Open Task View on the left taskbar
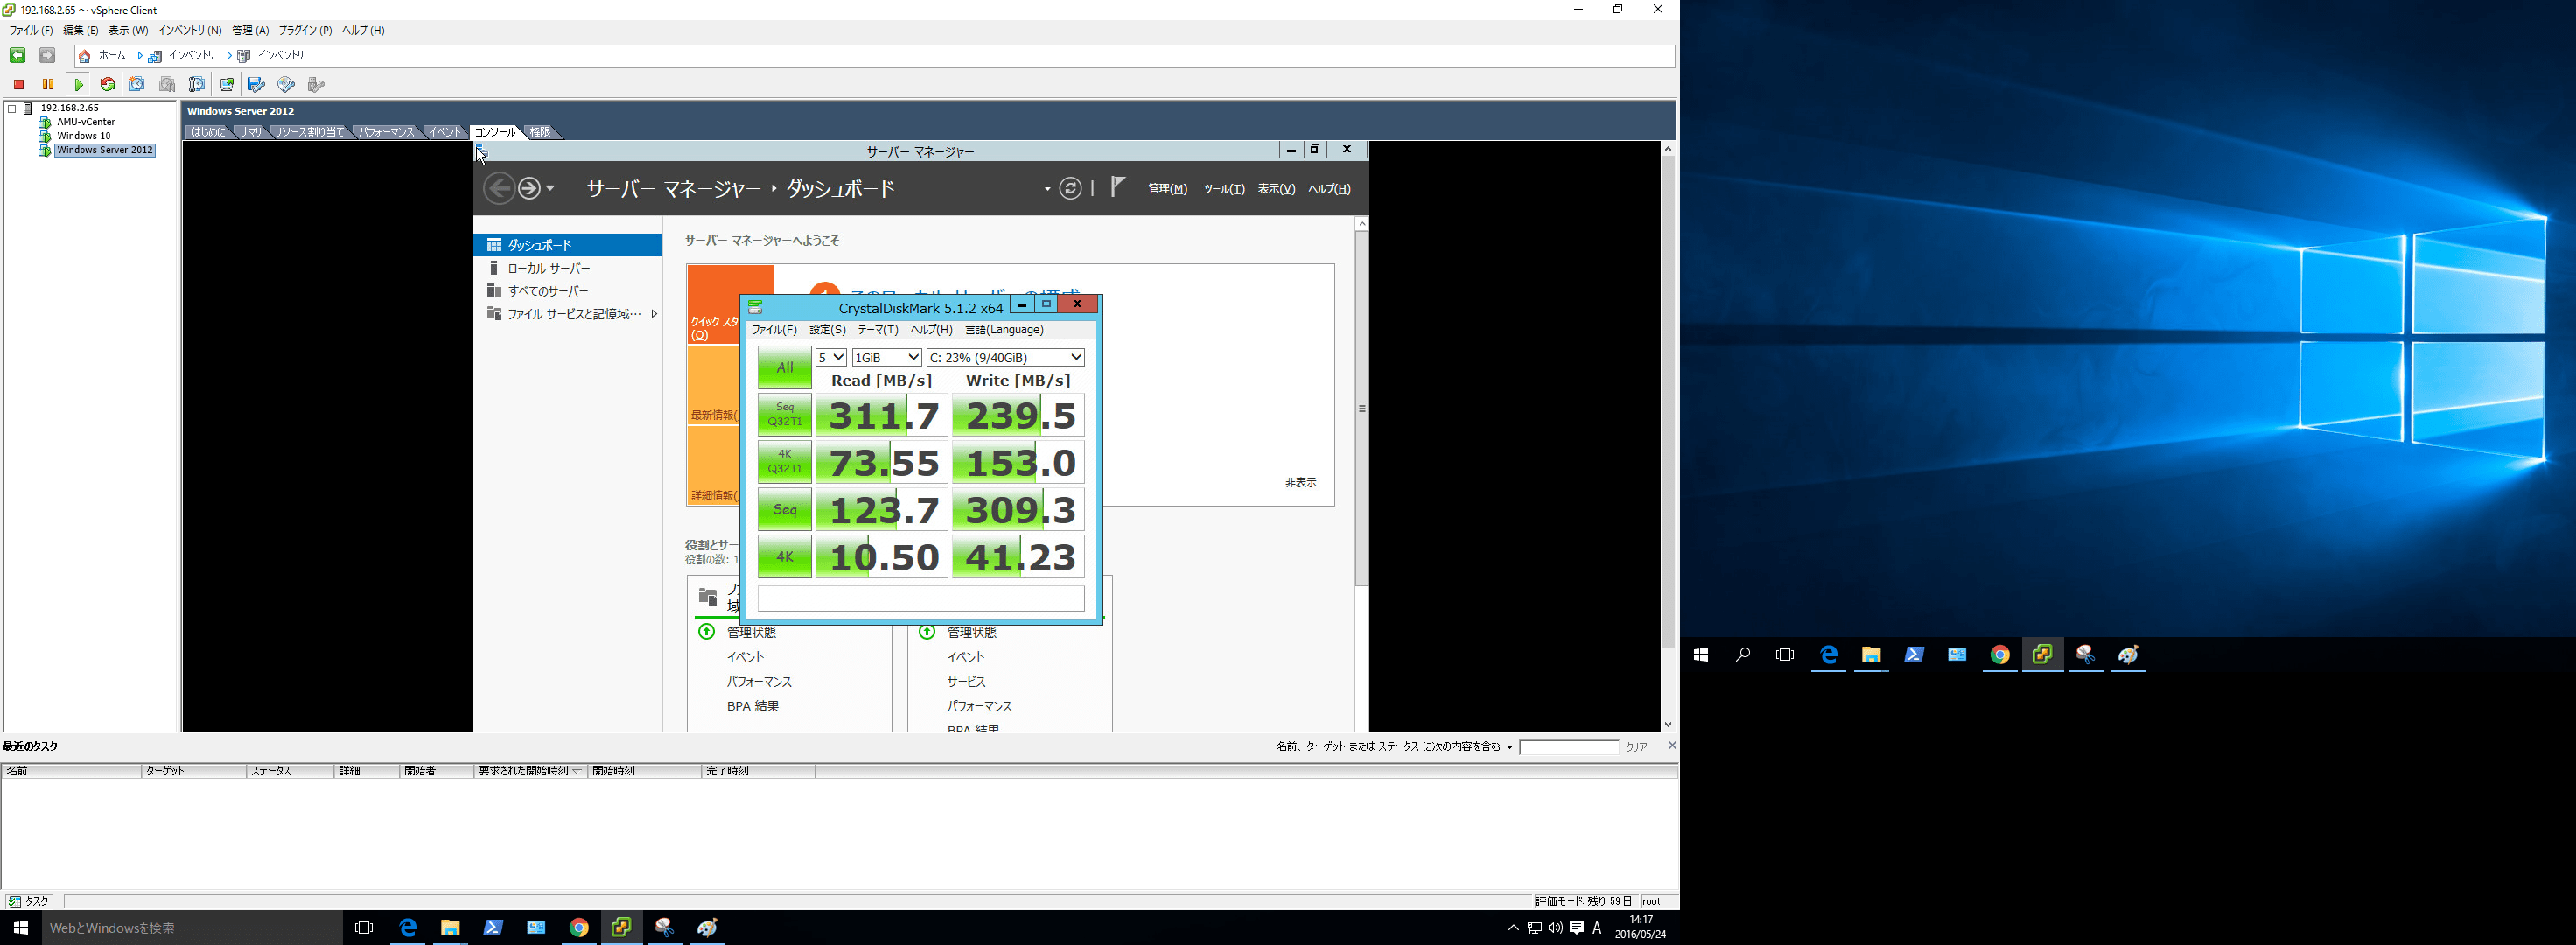This screenshot has height=945, width=2576. (364, 928)
